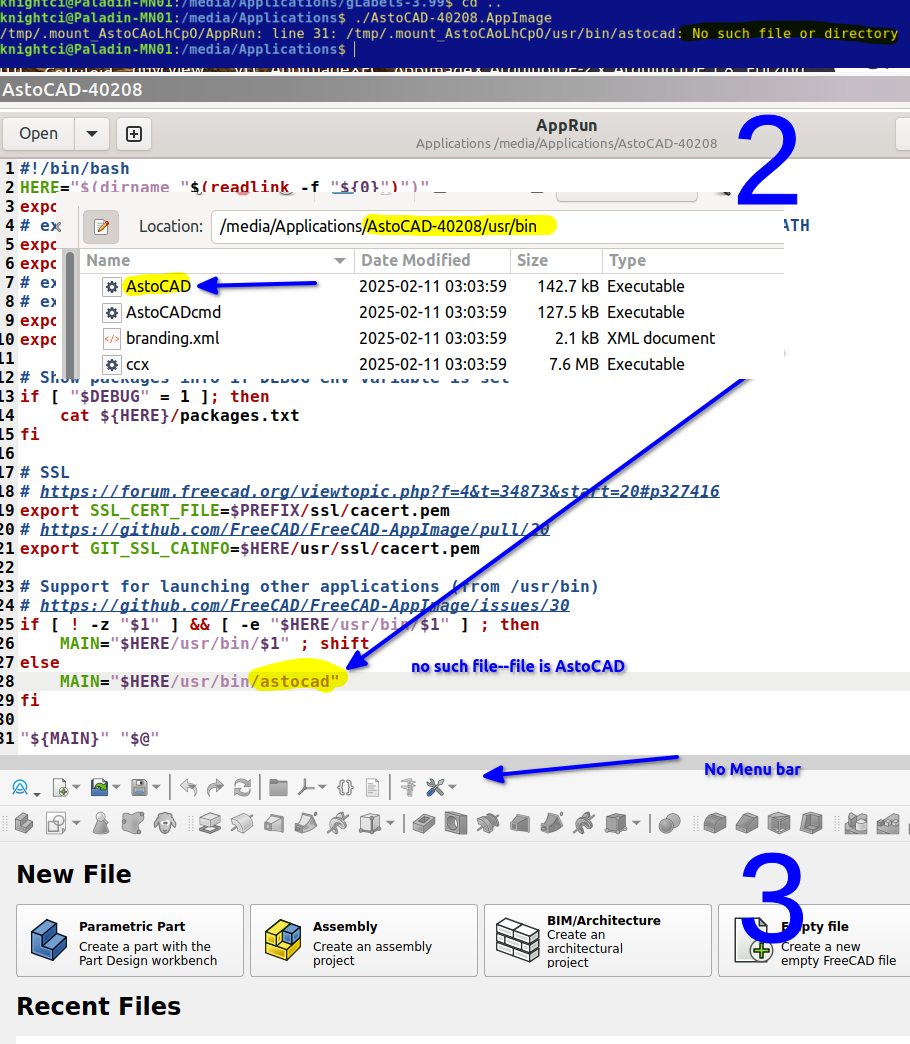
Task: Select the measuring caliper tool icon
Action: coord(406,787)
